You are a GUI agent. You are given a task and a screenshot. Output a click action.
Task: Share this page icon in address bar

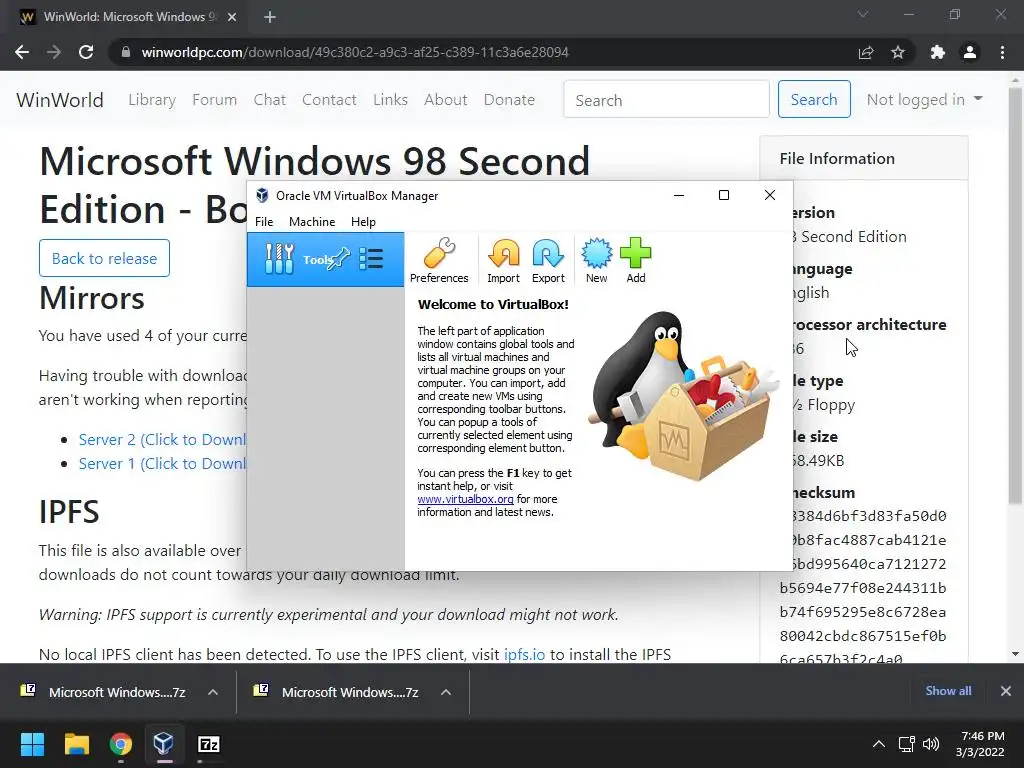(x=866, y=52)
